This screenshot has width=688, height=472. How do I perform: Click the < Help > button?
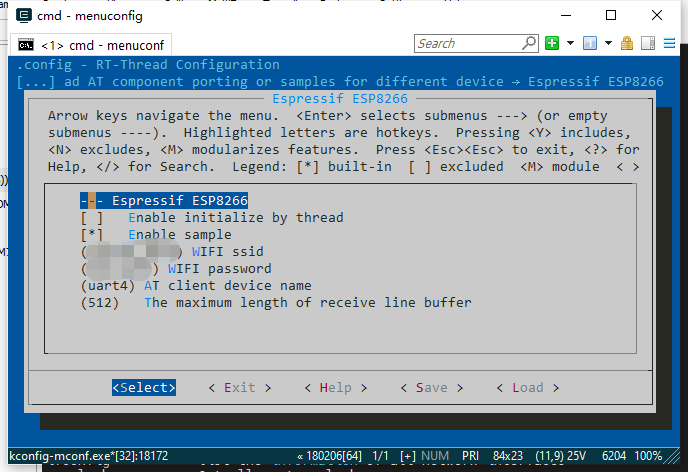point(336,388)
